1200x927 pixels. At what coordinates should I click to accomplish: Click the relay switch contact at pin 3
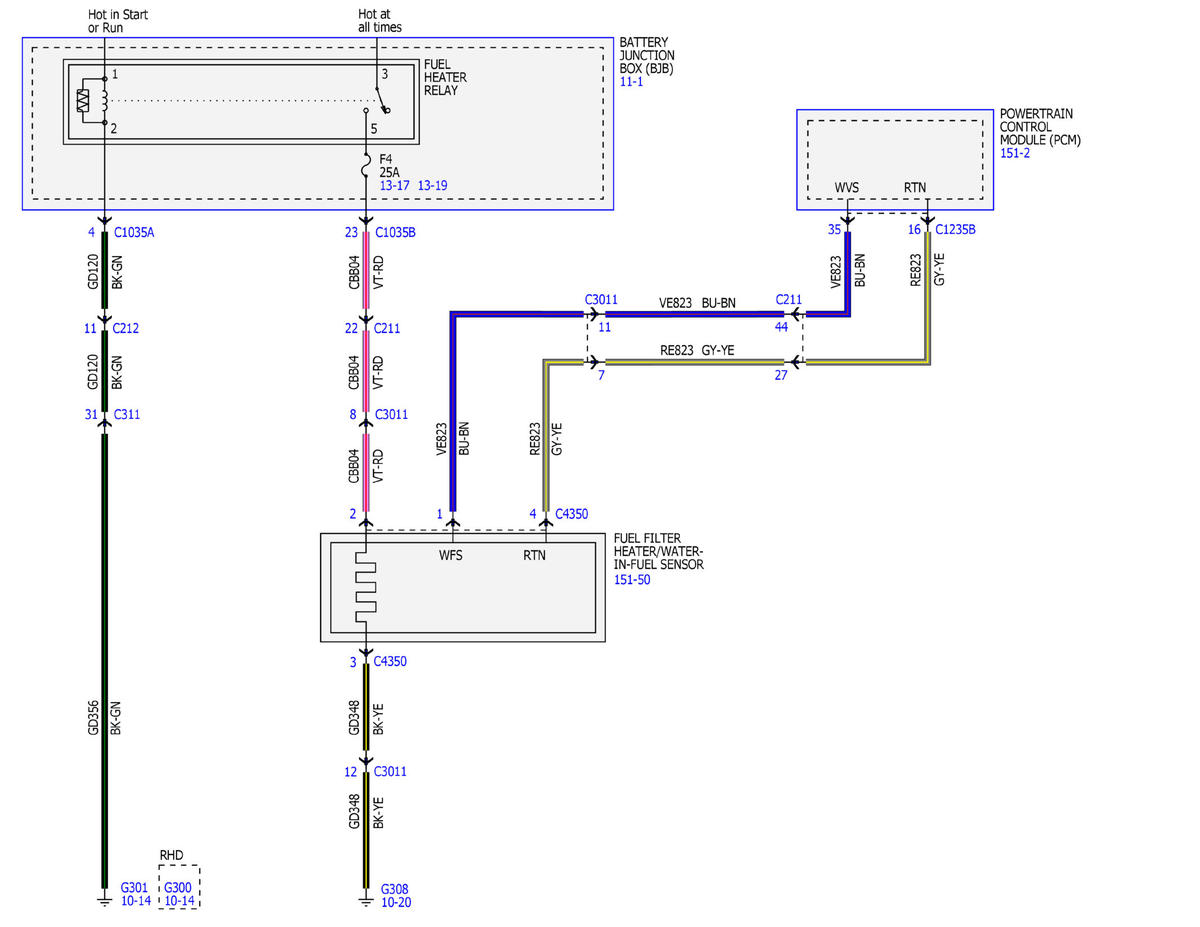point(379,95)
